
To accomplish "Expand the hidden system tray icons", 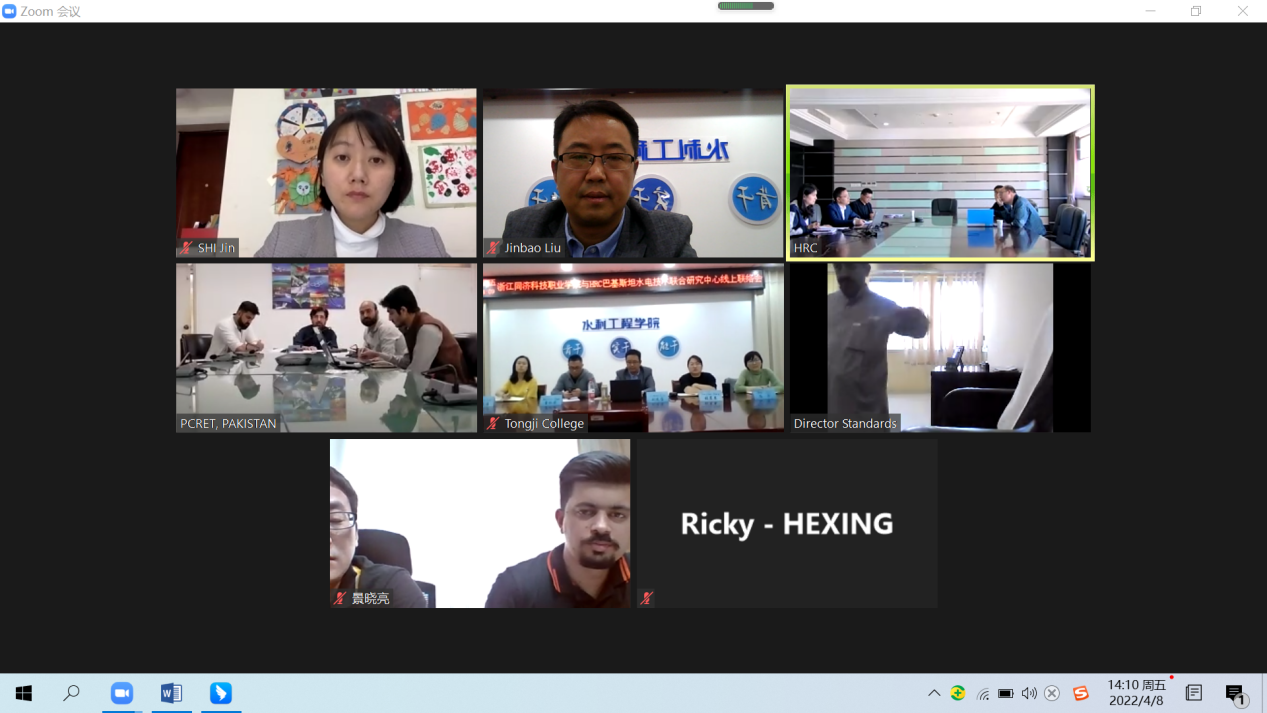I will 934,693.
